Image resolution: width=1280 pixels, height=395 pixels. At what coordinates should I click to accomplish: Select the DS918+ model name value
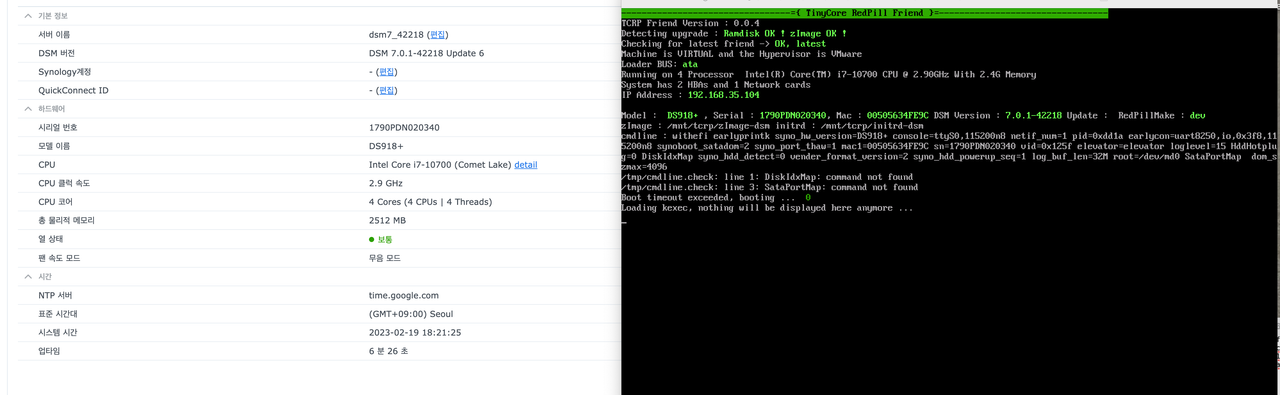pyautogui.click(x=385, y=146)
